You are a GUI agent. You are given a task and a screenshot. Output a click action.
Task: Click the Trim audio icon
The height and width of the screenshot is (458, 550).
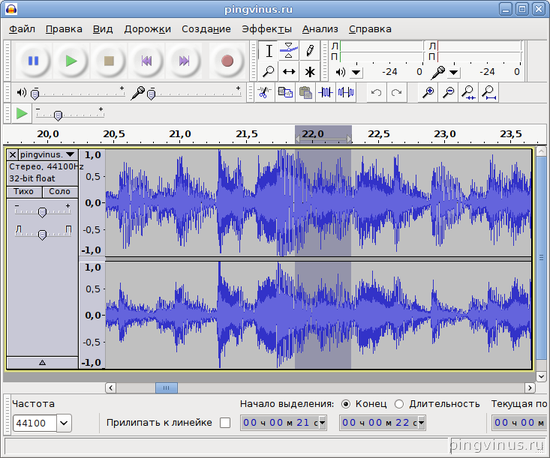coord(325,93)
